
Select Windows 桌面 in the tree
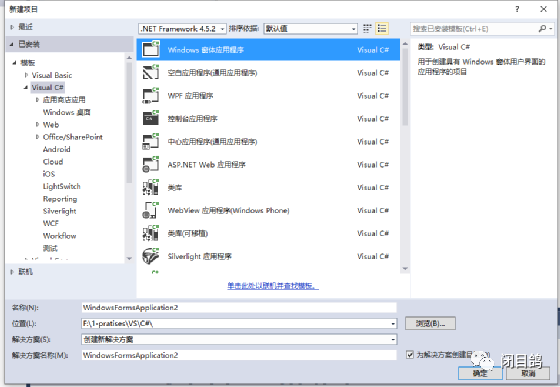(66, 112)
